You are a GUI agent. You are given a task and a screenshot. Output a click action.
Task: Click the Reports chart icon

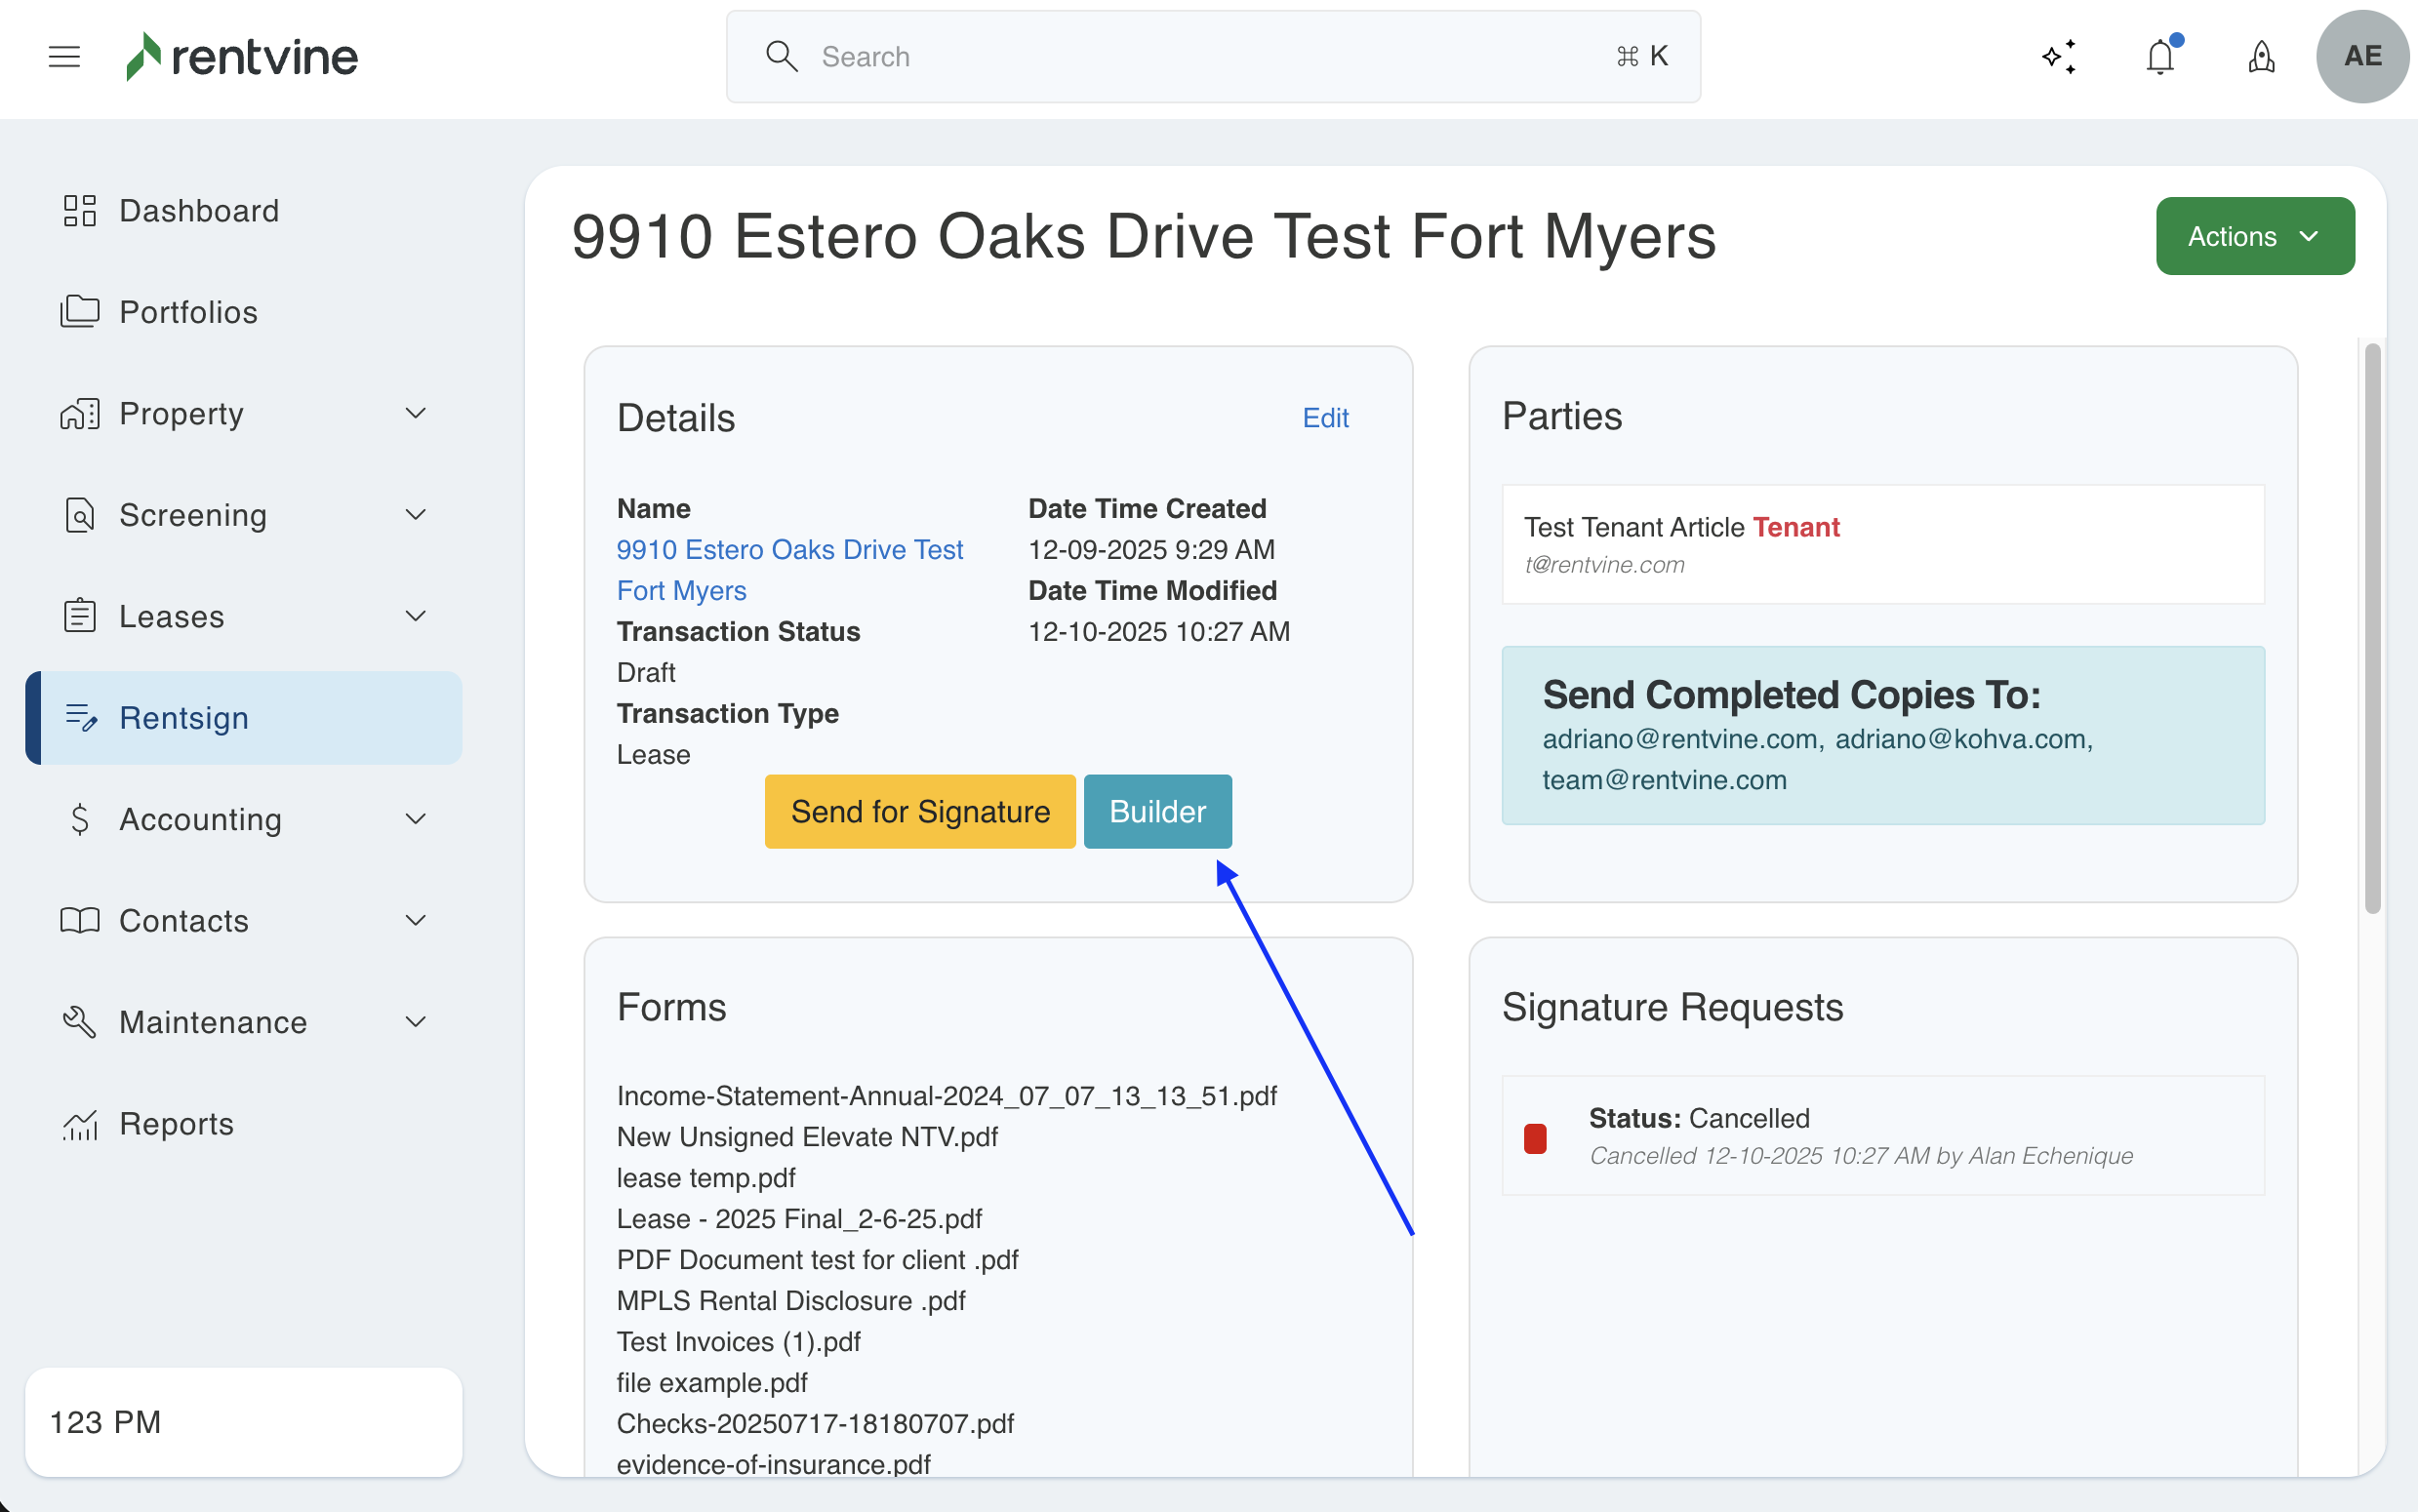[80, 1124]
